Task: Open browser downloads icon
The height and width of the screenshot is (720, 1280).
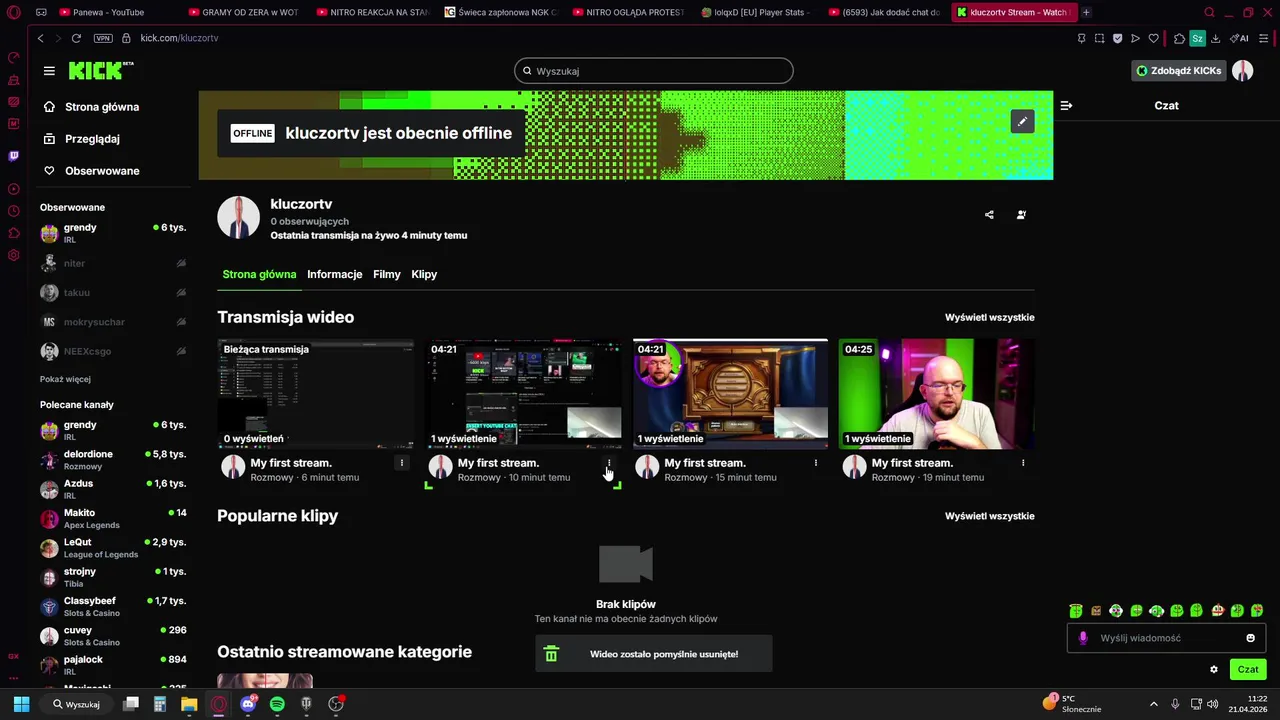Action: 1215,38
